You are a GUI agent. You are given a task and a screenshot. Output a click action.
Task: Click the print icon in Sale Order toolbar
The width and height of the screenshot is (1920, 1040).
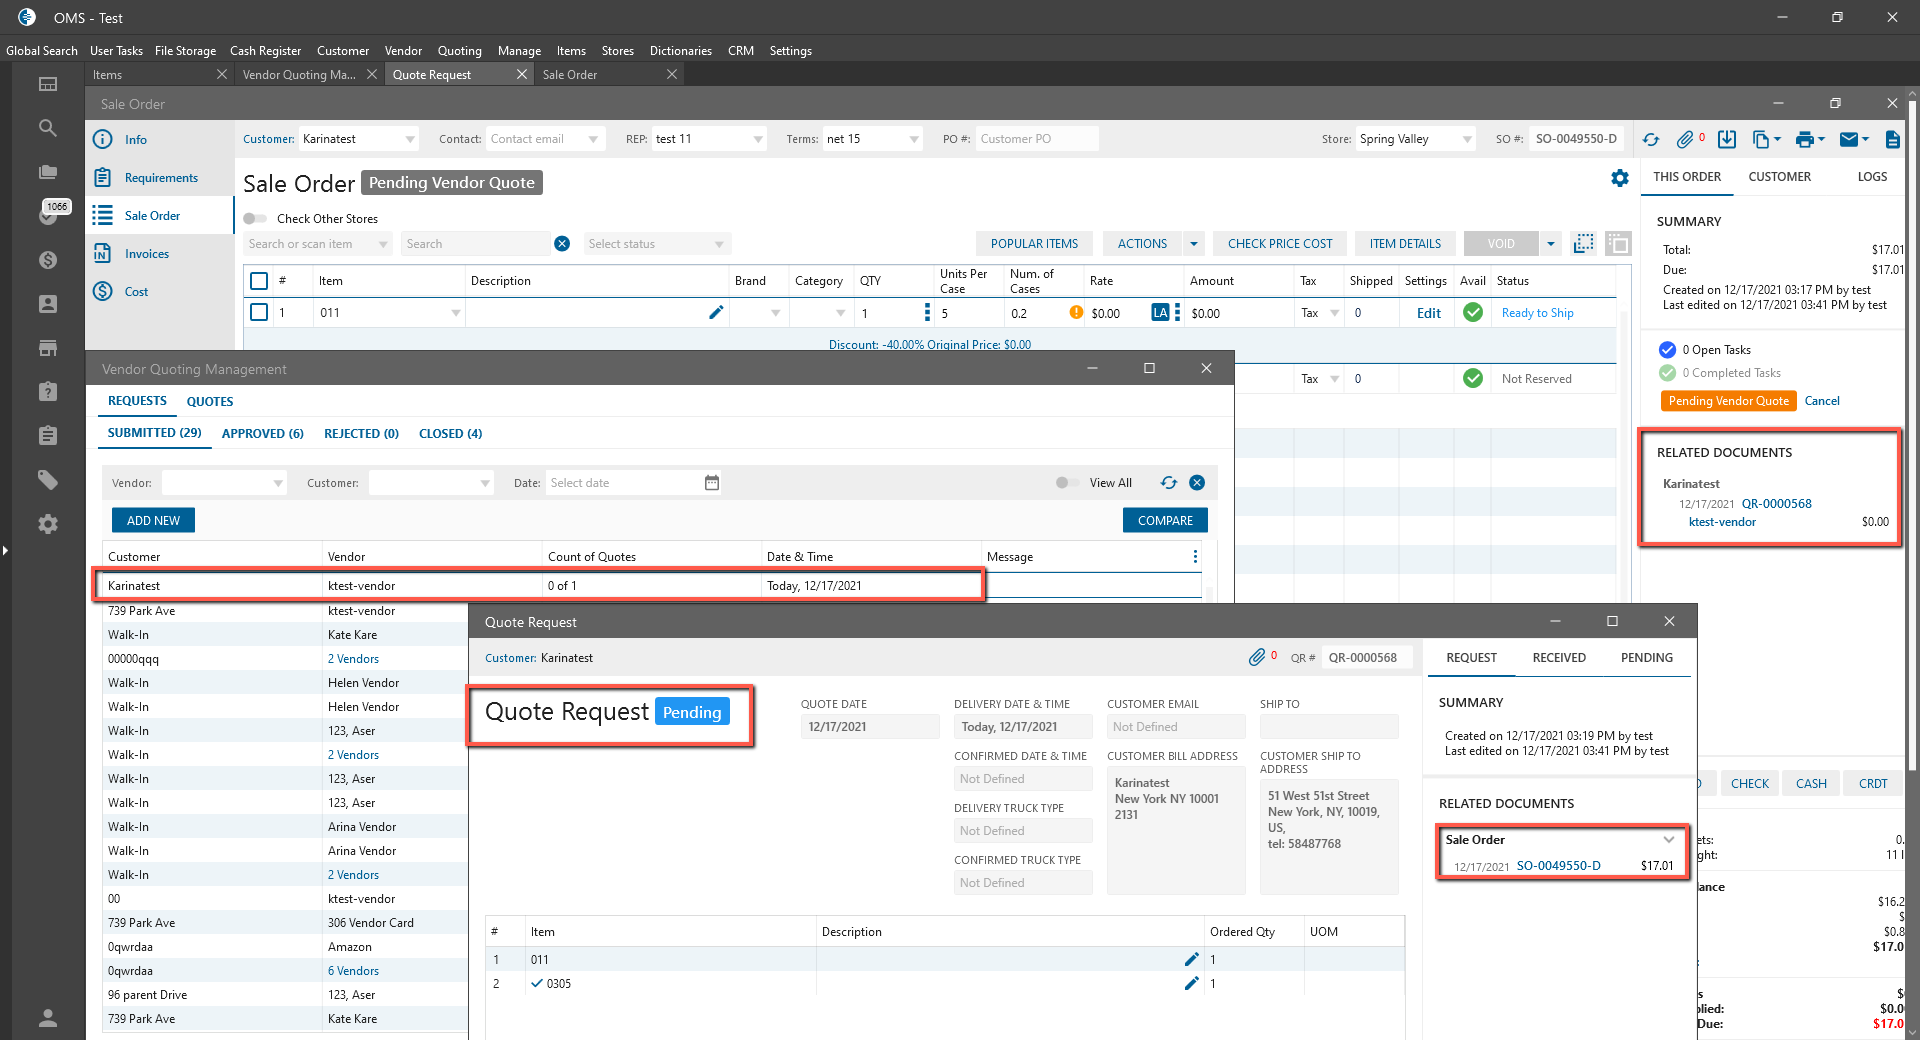tap(1804, 140)
